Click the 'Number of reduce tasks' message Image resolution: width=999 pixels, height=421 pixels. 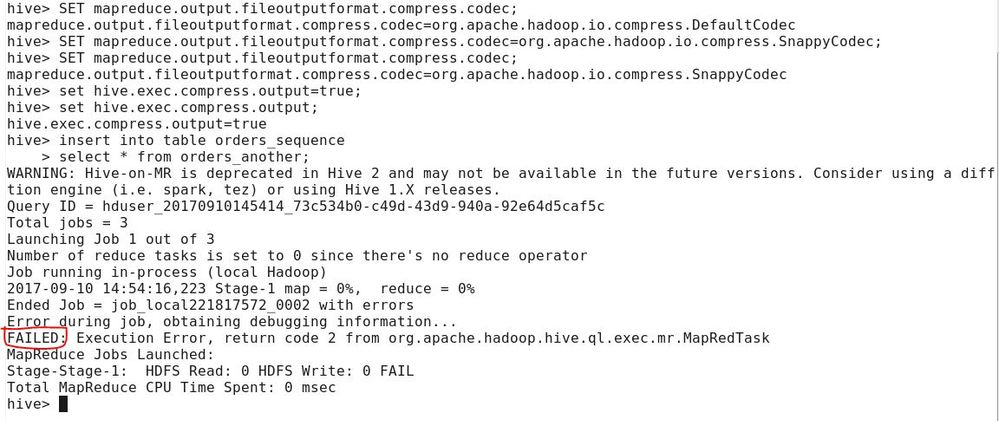[297, 255]
